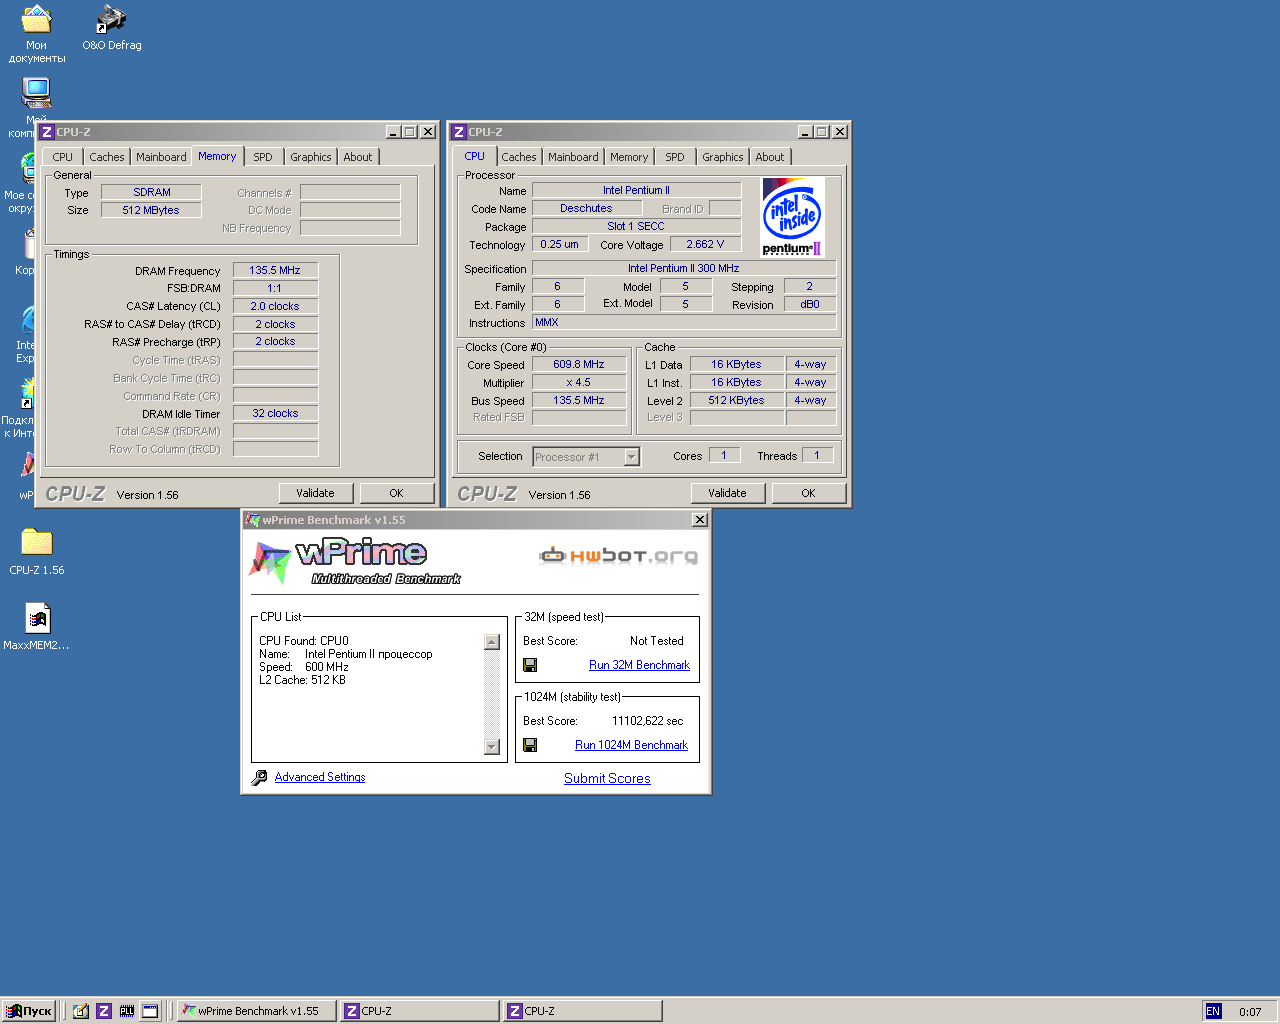
Task: Open the CPU-Z 1.56 folder icon
Action: click(x=36, y=551)
